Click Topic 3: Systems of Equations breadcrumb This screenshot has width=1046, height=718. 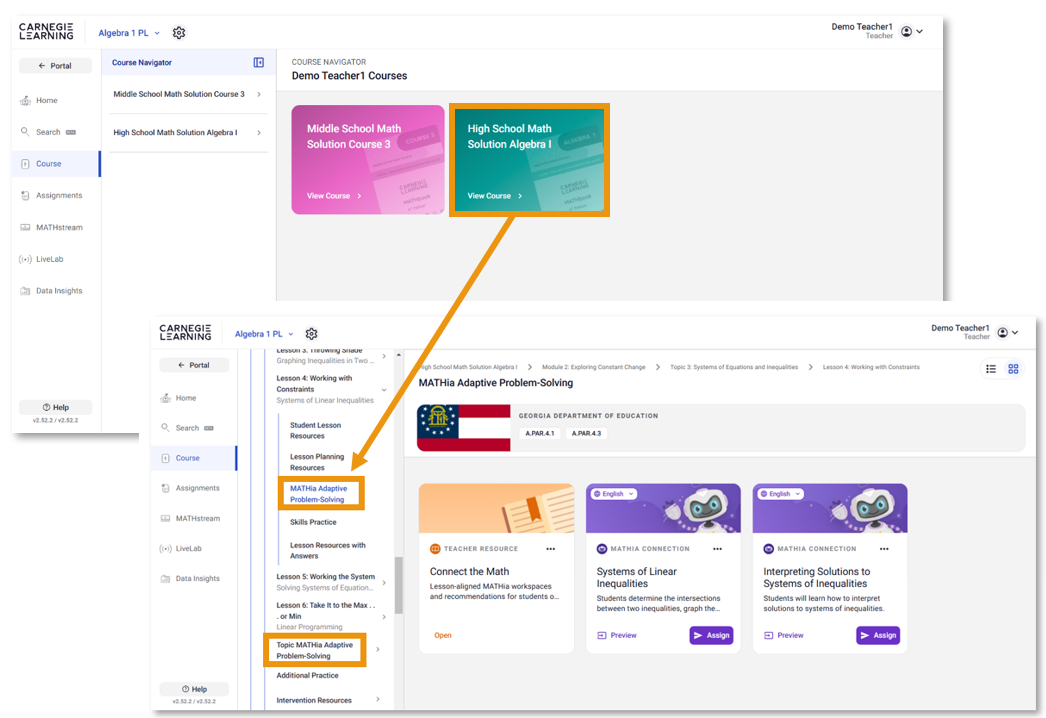(x=734, y=367)
